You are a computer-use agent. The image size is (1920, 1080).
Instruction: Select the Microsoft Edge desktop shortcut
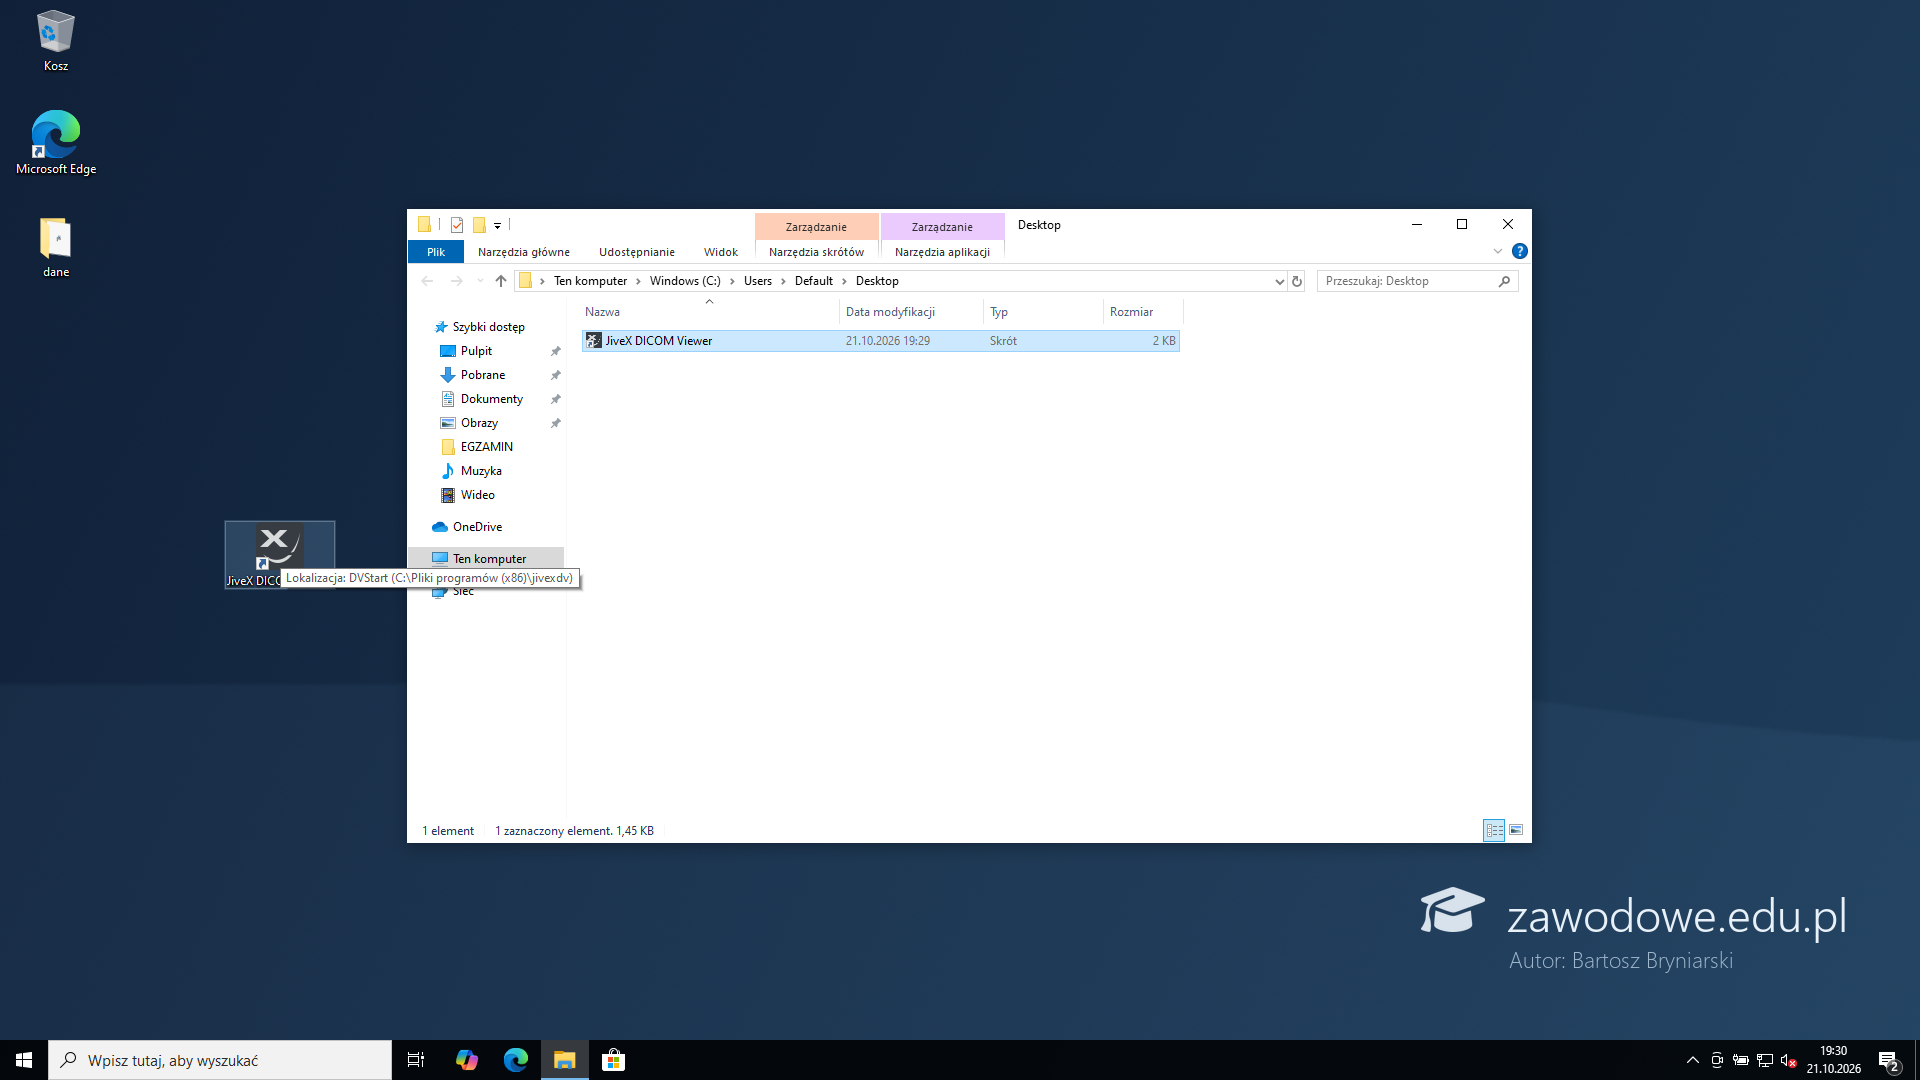(x=56, y=143)
